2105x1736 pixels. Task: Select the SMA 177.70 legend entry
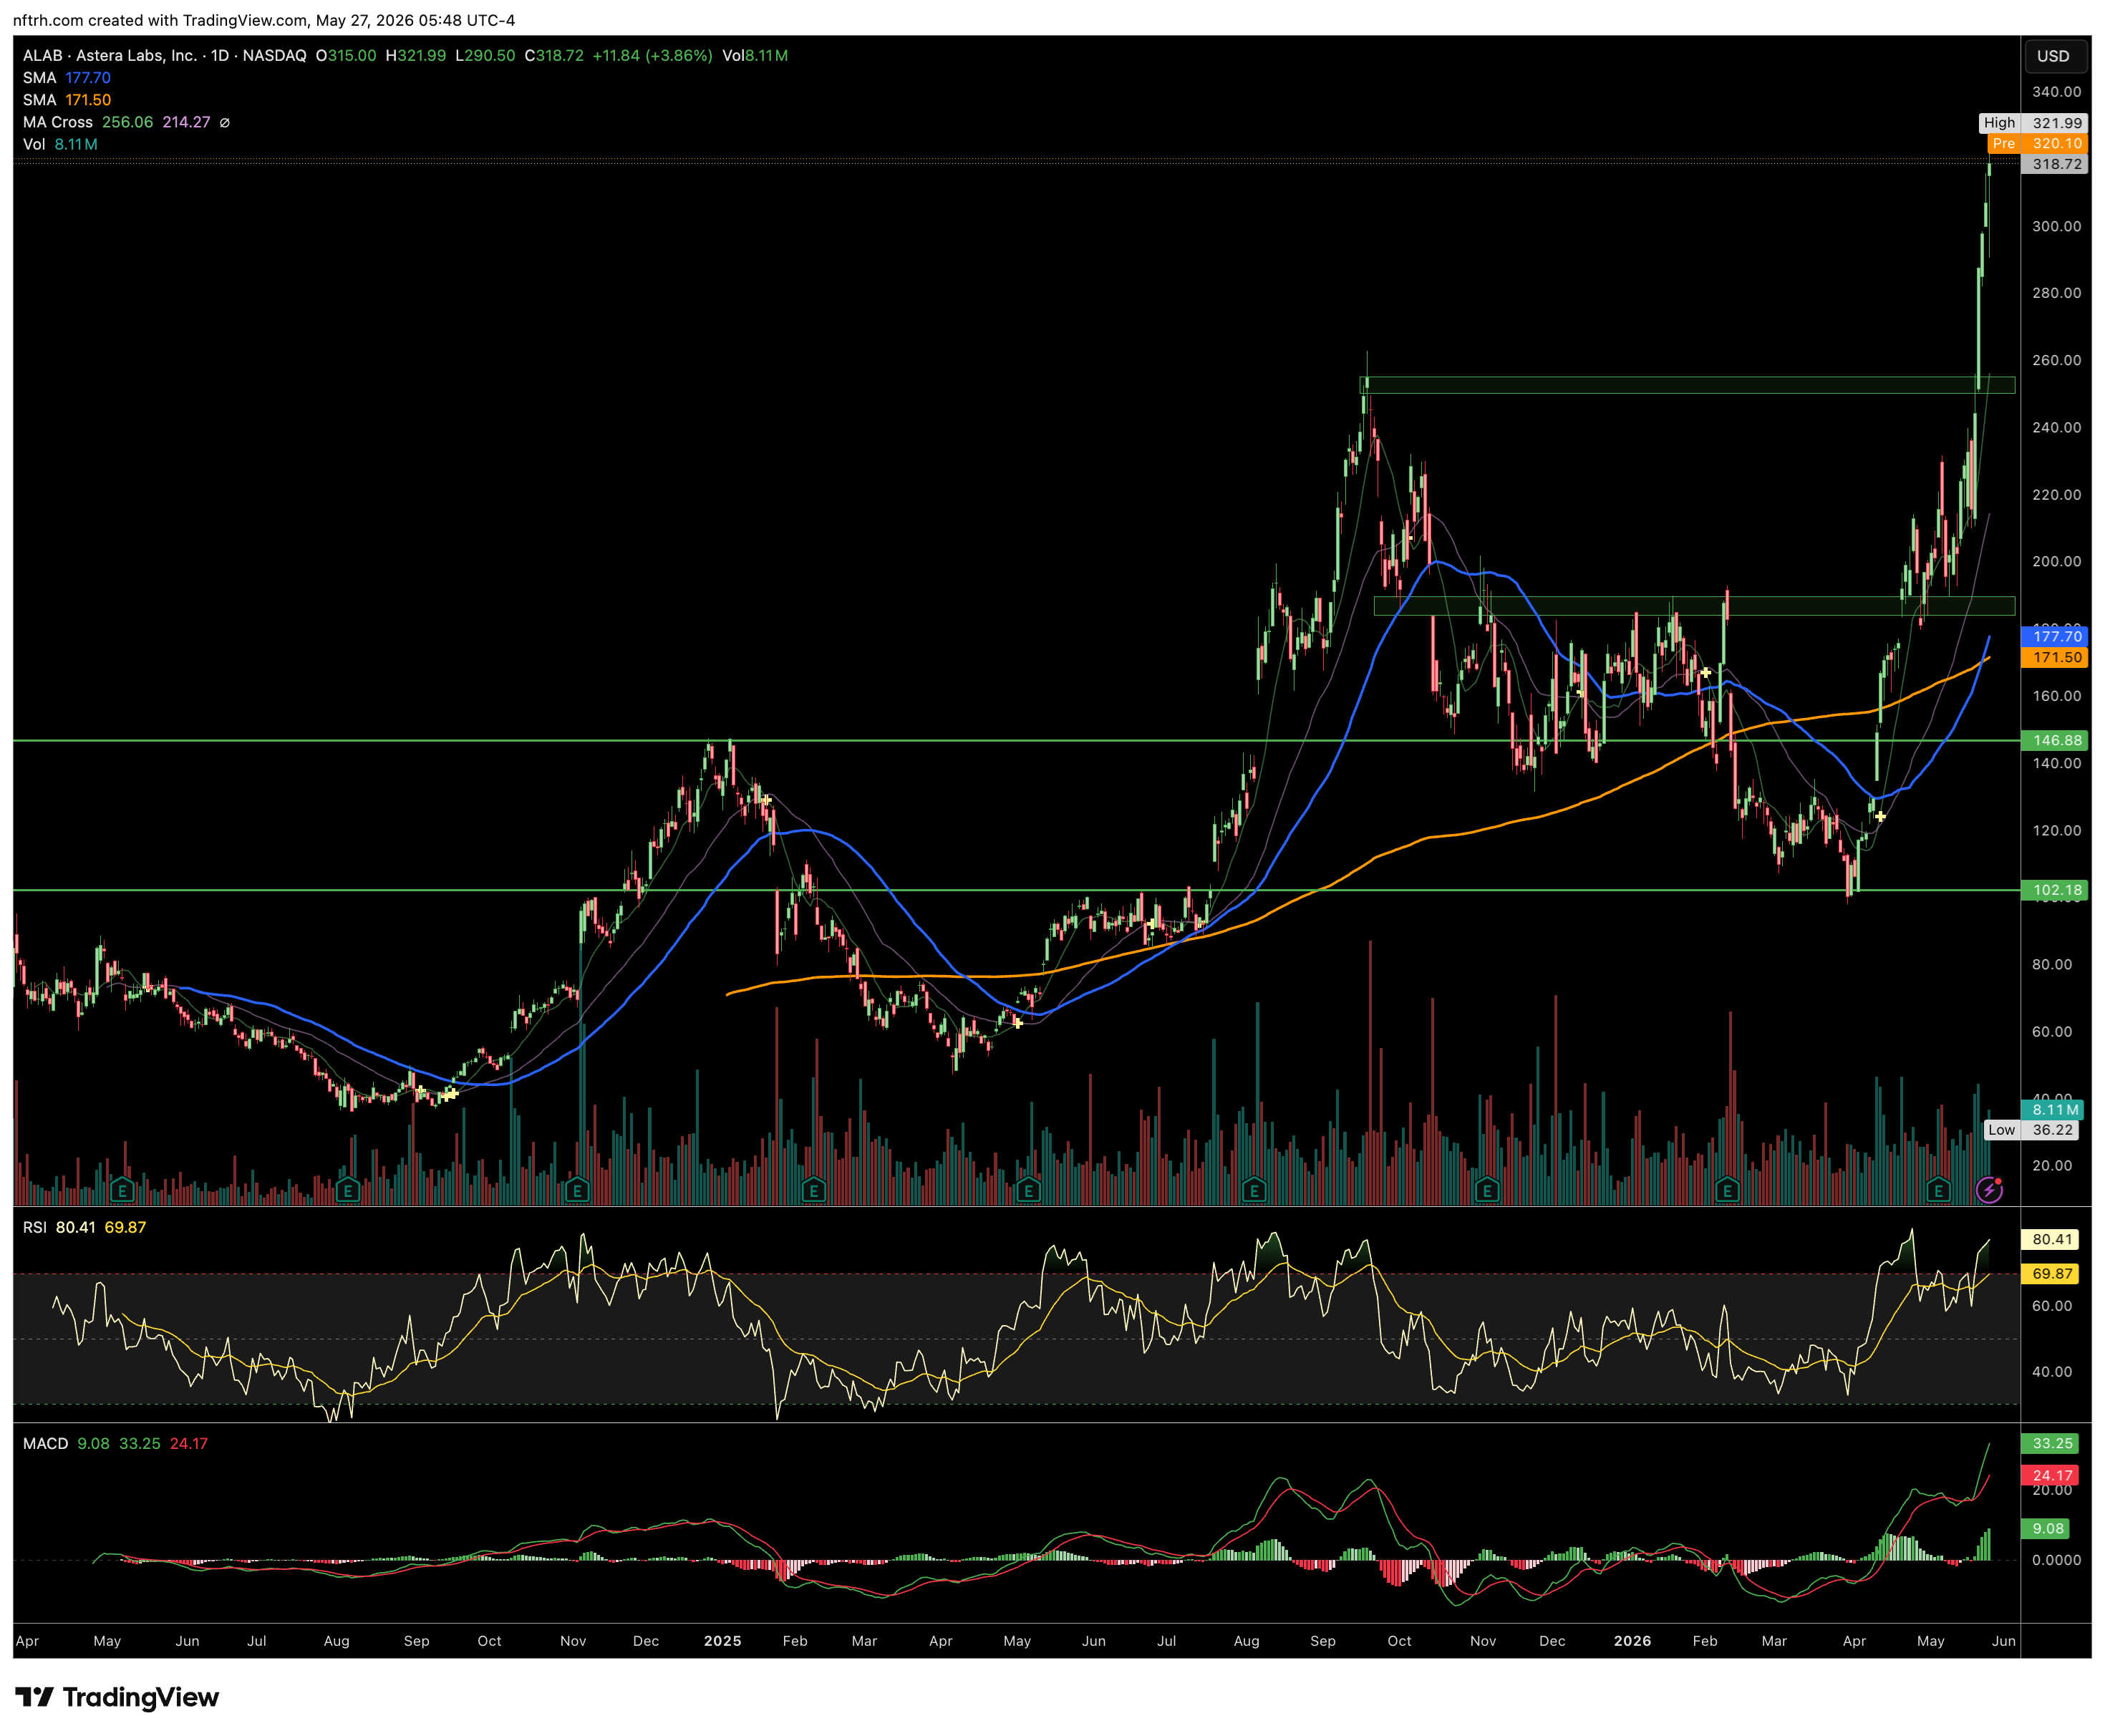pos(67,78)
